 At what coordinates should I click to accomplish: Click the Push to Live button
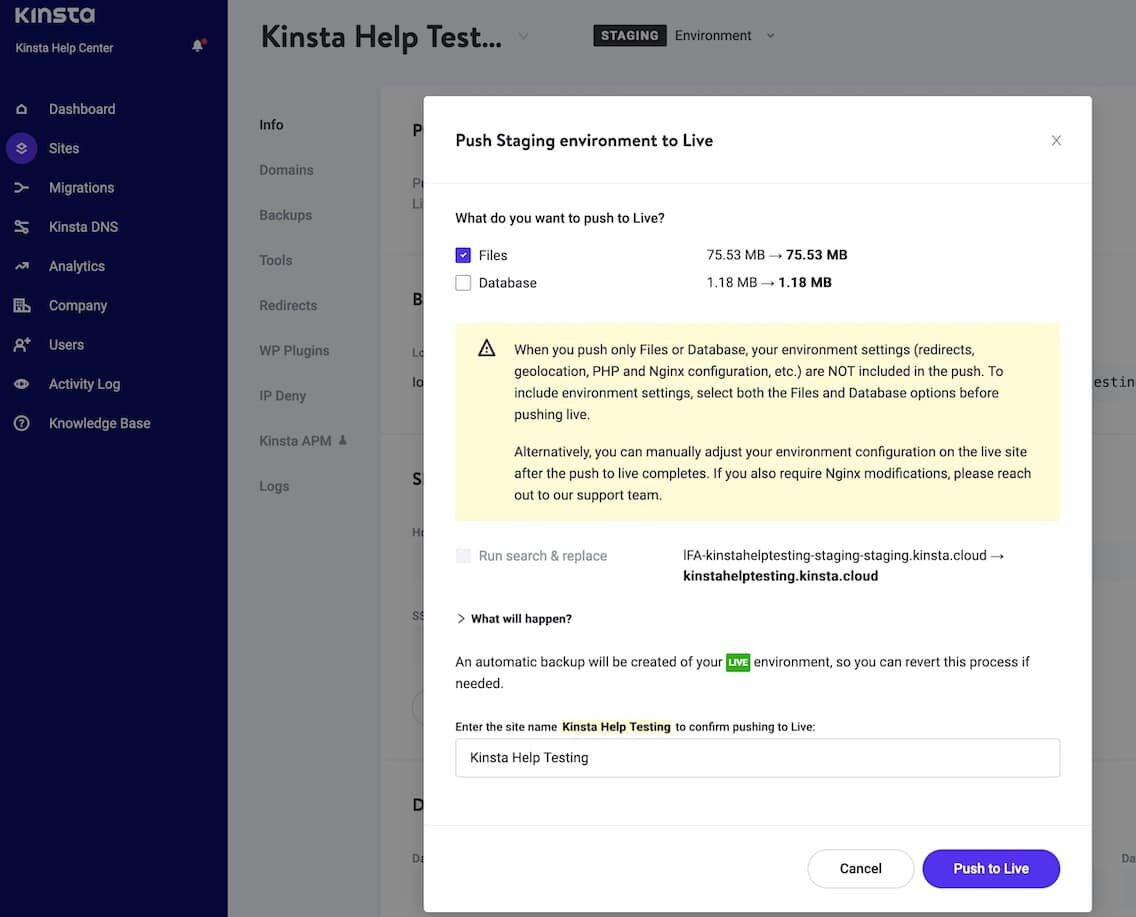pyautogui.click(x=990, y=868)
